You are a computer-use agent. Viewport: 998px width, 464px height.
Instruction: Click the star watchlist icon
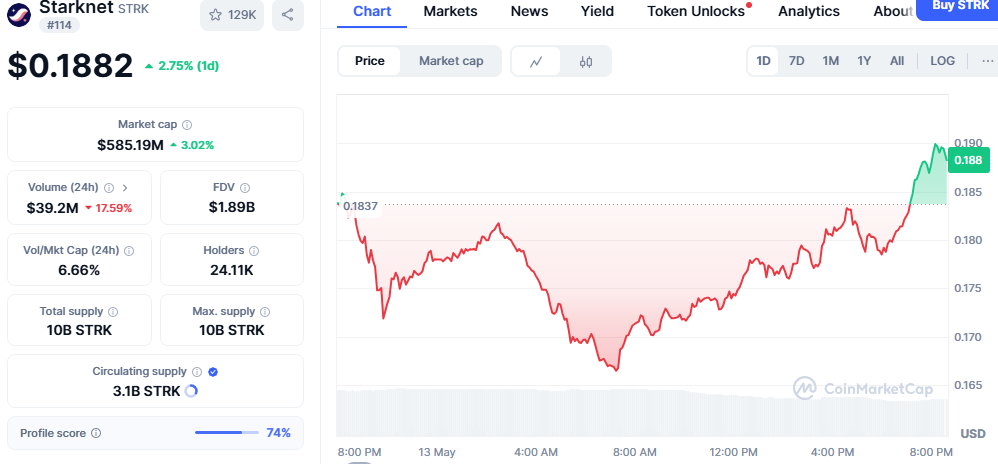216,15
